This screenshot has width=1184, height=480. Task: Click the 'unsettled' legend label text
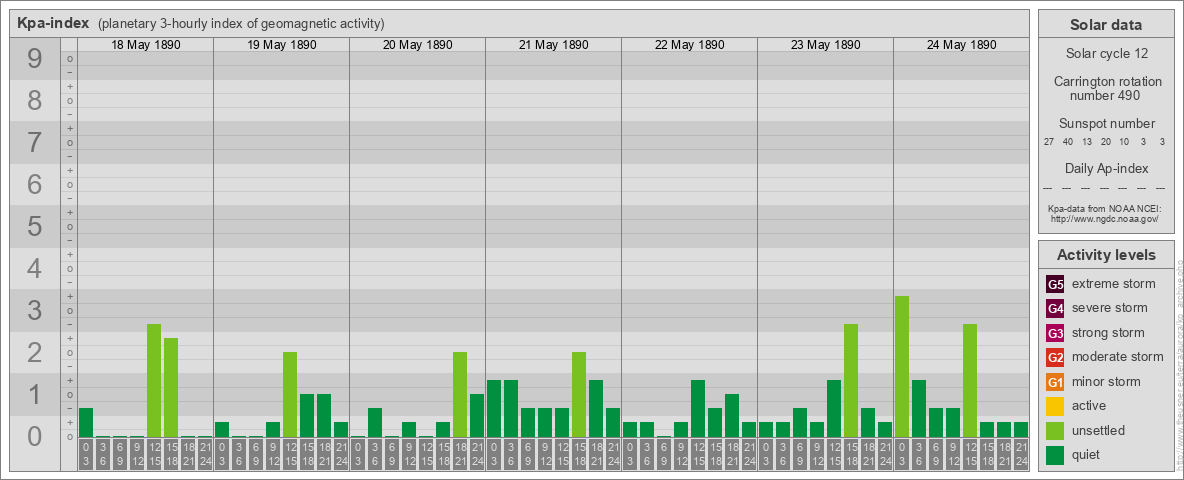point(1098,431)
